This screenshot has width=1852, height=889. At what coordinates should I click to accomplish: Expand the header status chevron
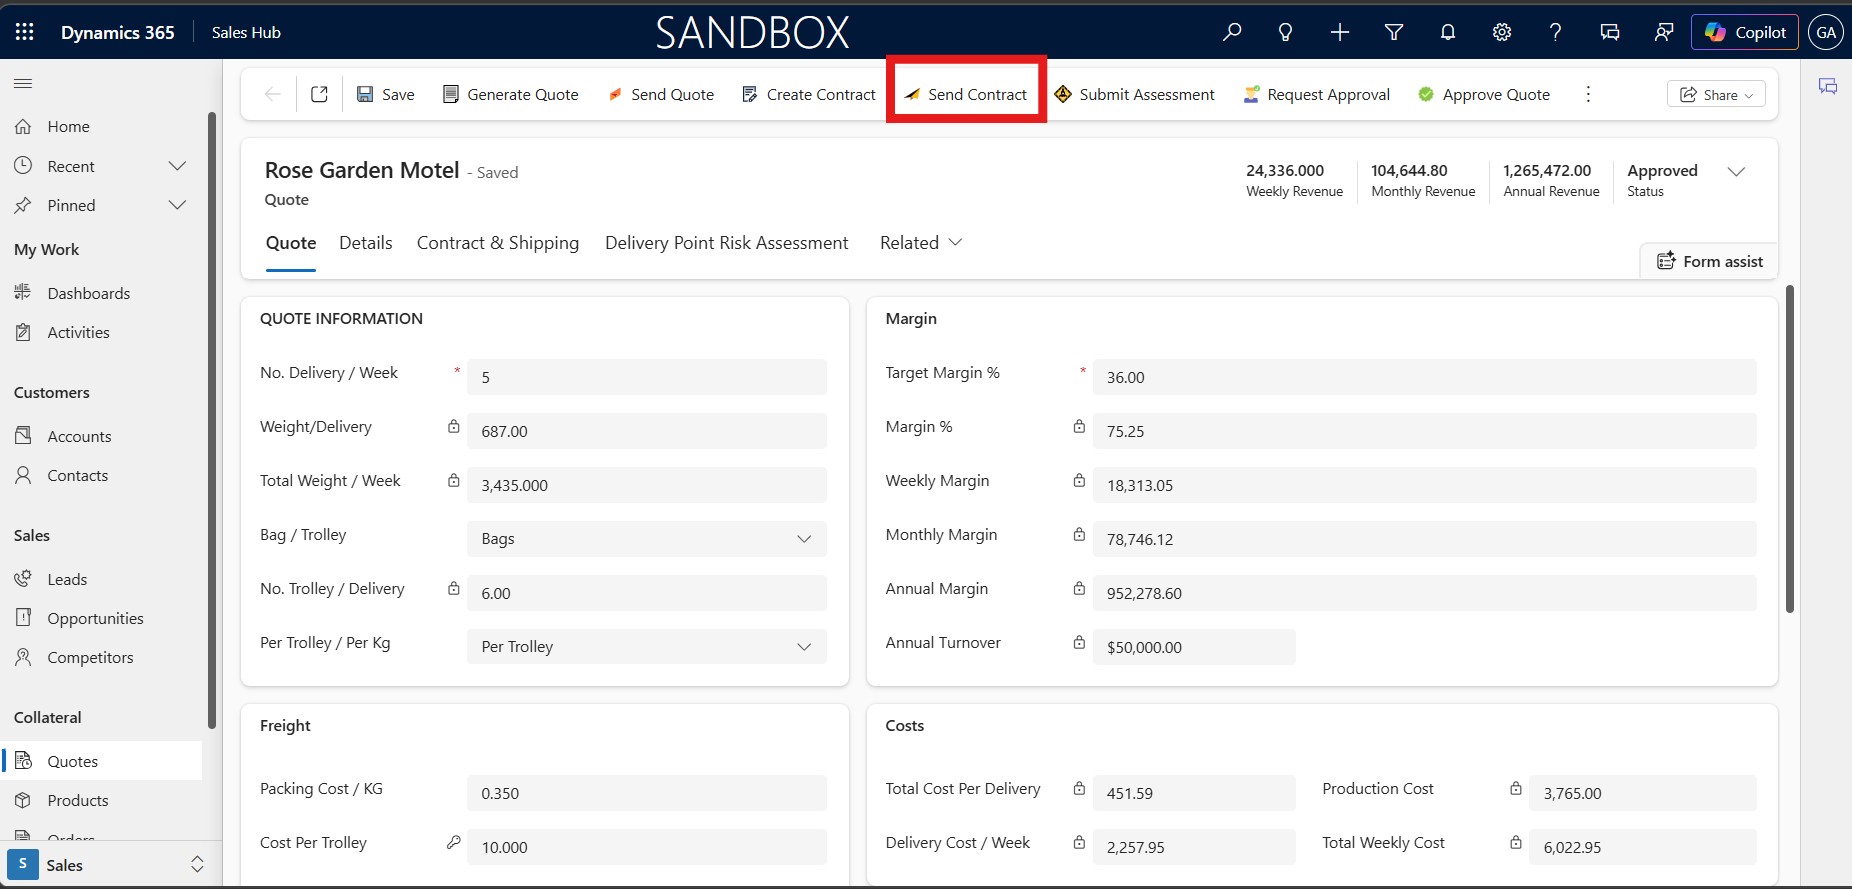click(x=1737, y=171)
